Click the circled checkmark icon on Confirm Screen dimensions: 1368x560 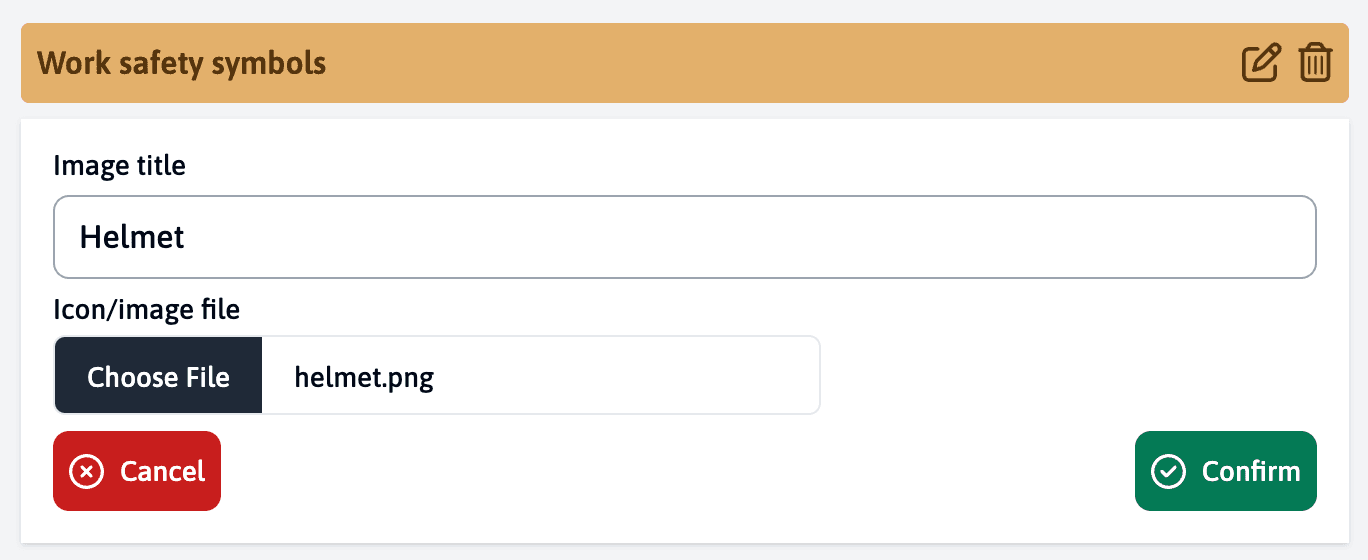[1168, 471]
